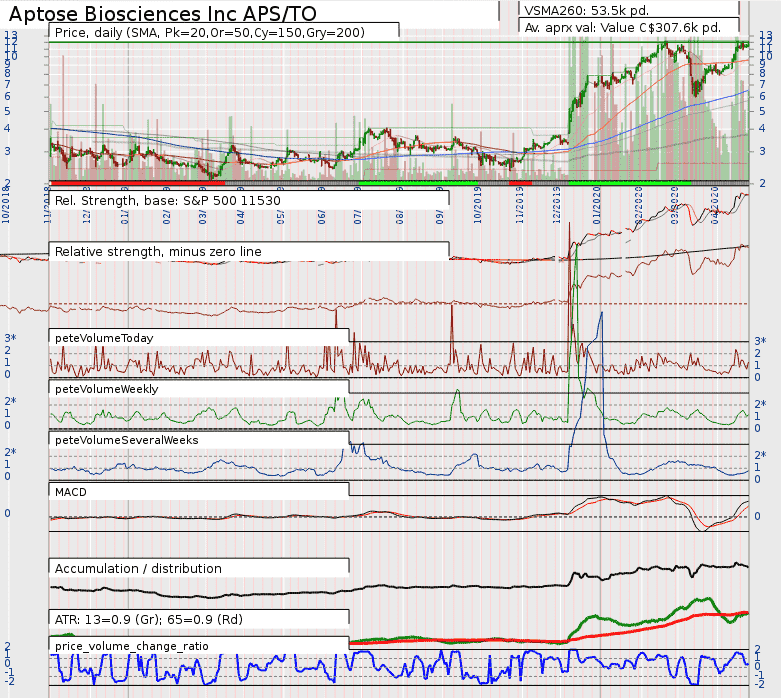The width and height of the screenshot is (781, 698).
Task: Select the Price, daily SMA panel header
Action: pos(210,32)
